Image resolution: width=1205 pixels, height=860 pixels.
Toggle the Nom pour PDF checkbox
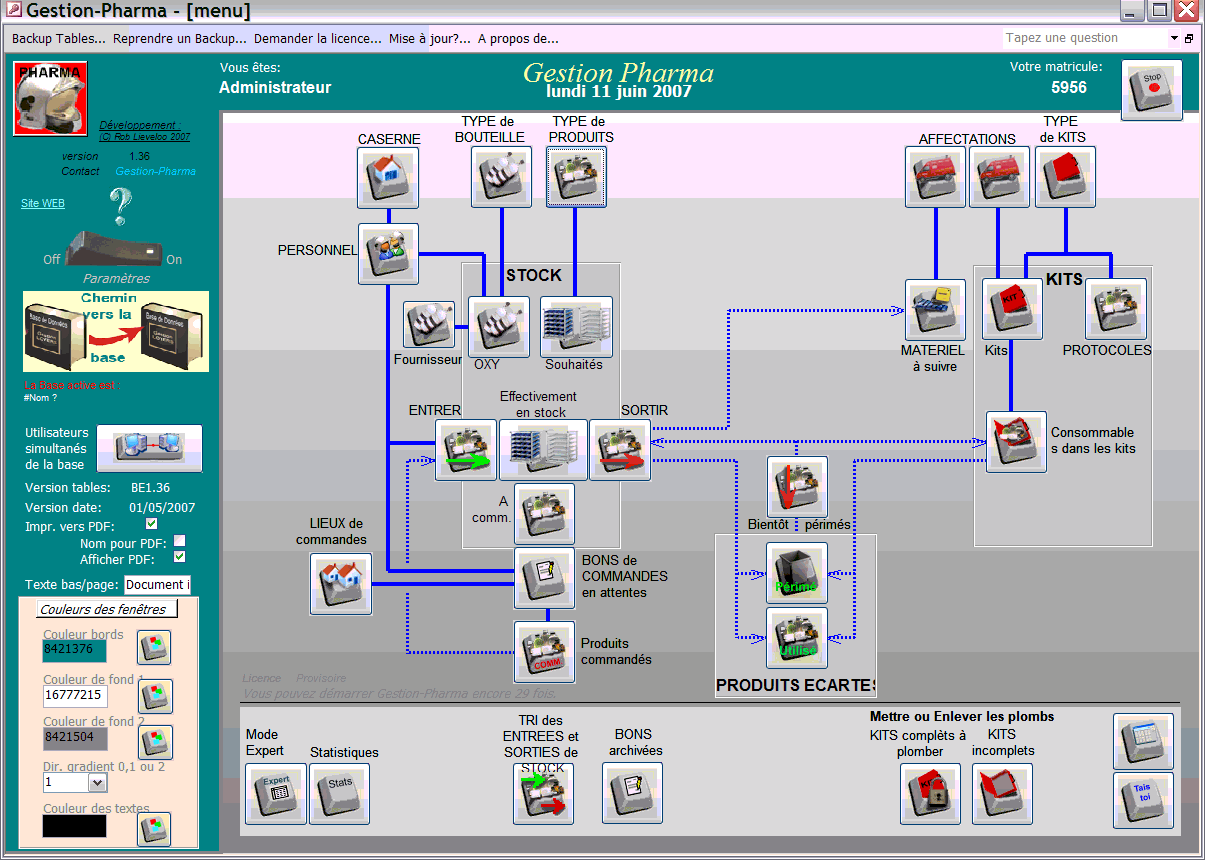coord(180,541)
